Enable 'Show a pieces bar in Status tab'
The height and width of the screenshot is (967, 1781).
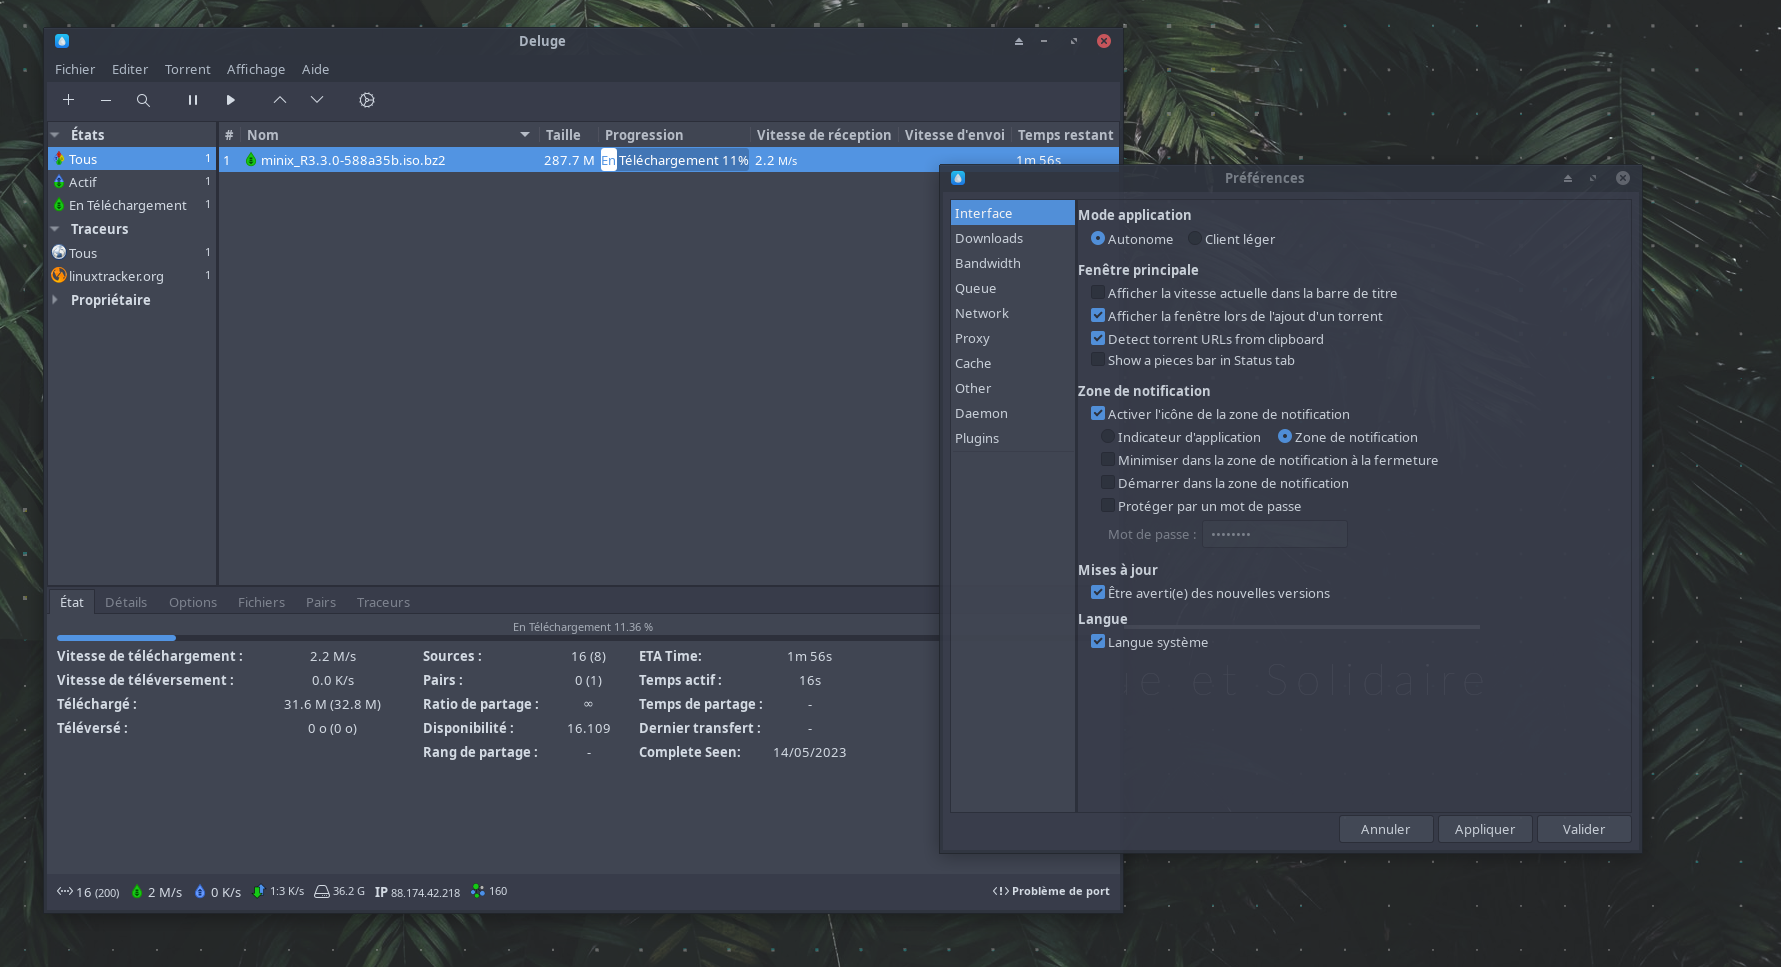[x=1098, y=360]
